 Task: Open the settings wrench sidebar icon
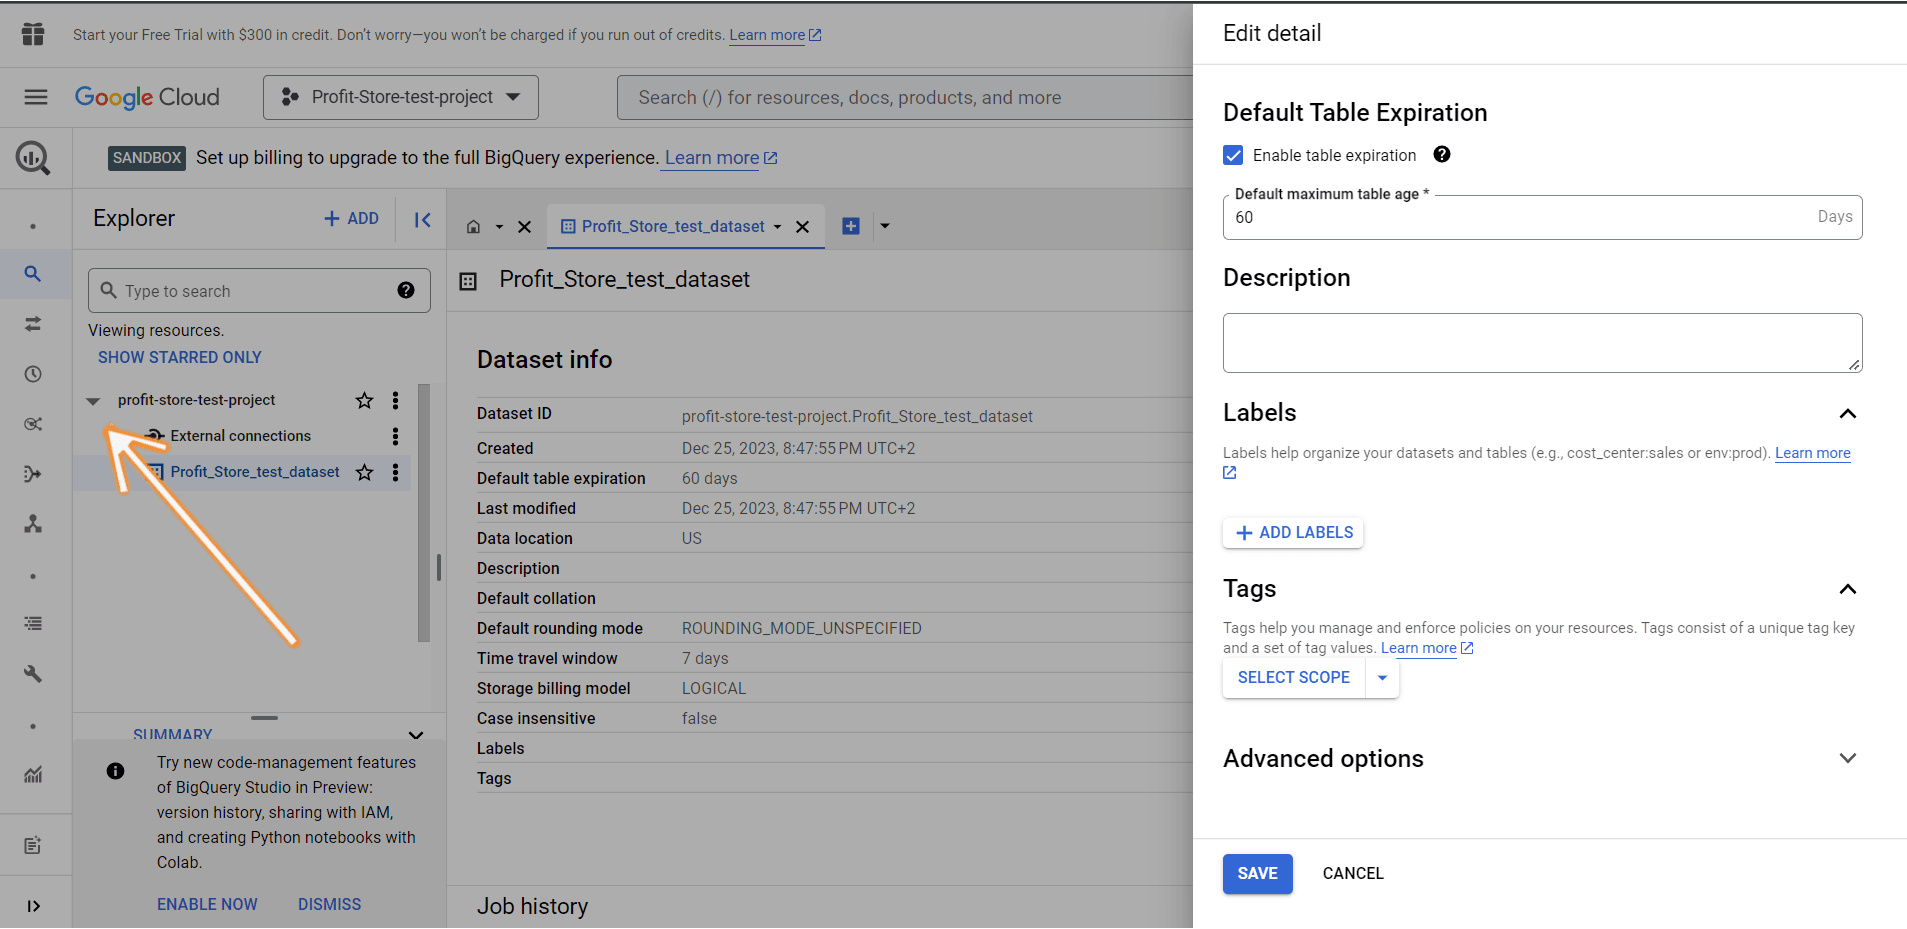pos(33,673)
